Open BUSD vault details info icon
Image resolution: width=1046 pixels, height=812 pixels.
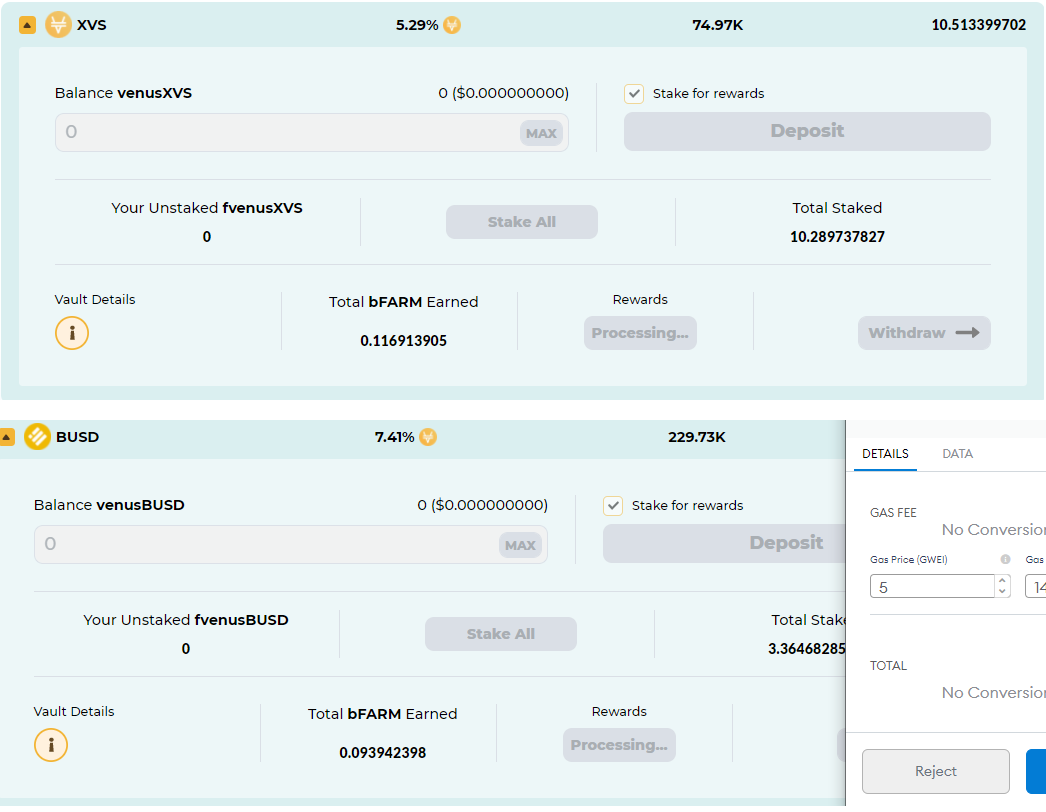51,745
